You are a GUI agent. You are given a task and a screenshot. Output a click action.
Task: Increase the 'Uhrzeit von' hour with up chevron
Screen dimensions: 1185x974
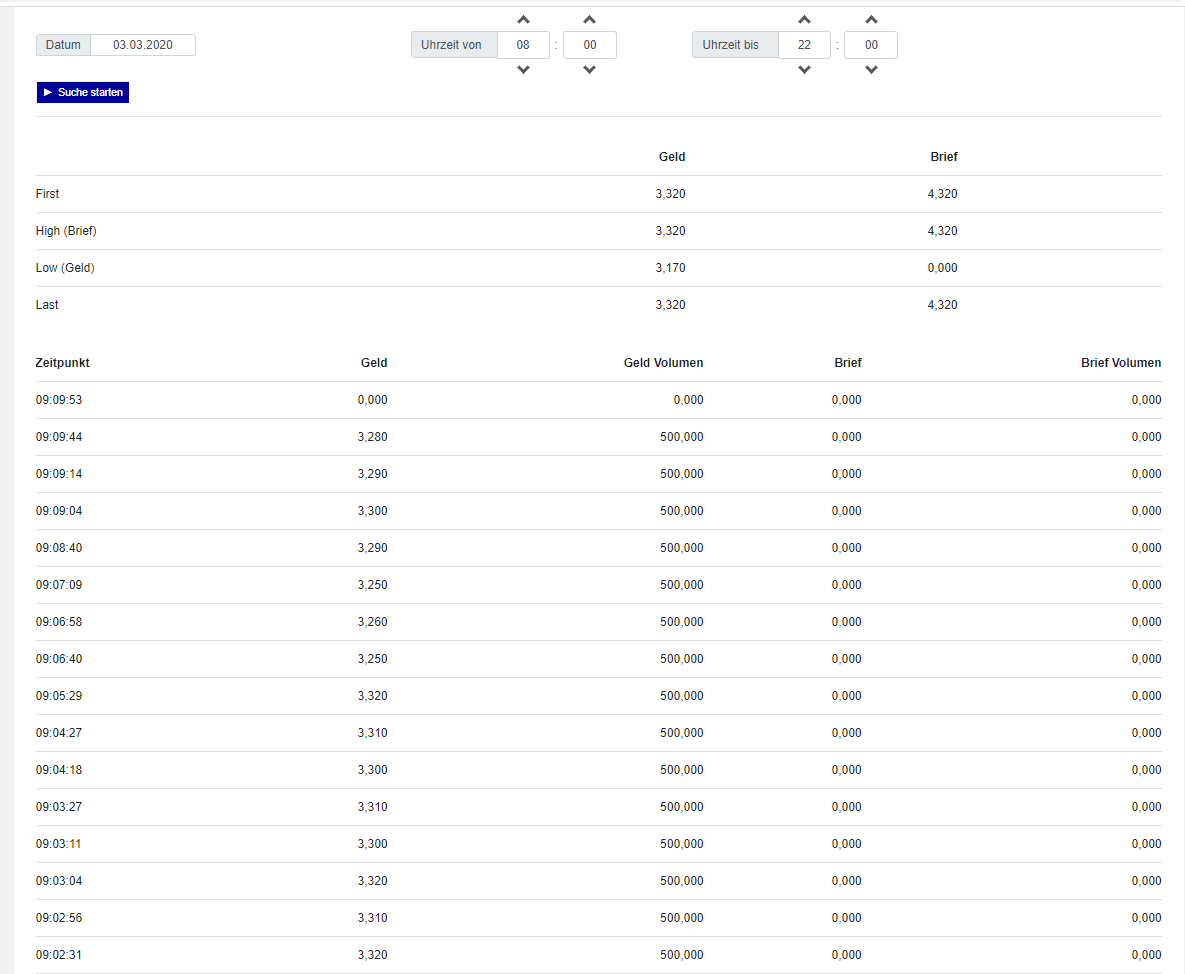click(x=523, y=20)
